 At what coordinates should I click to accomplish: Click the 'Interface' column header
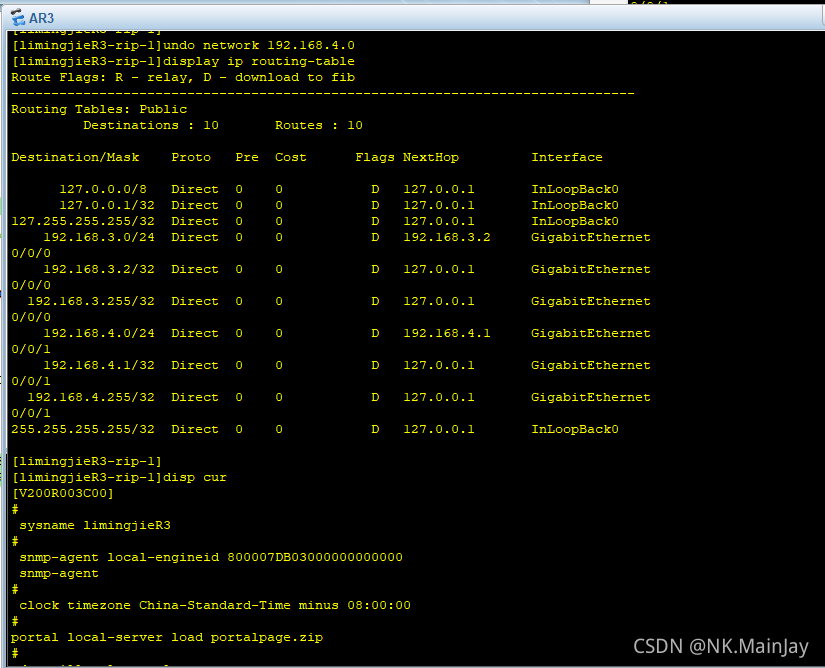567,157
